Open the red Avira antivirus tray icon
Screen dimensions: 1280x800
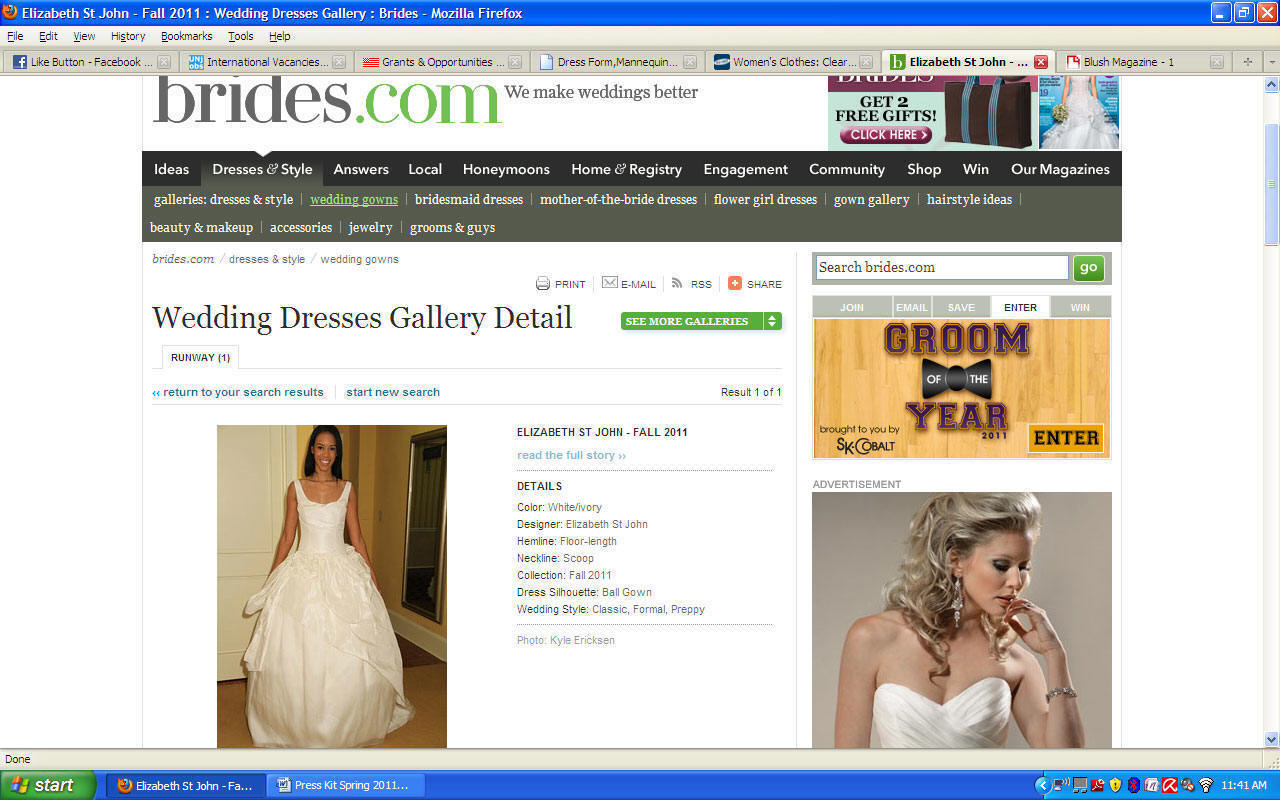point(1169,785)
